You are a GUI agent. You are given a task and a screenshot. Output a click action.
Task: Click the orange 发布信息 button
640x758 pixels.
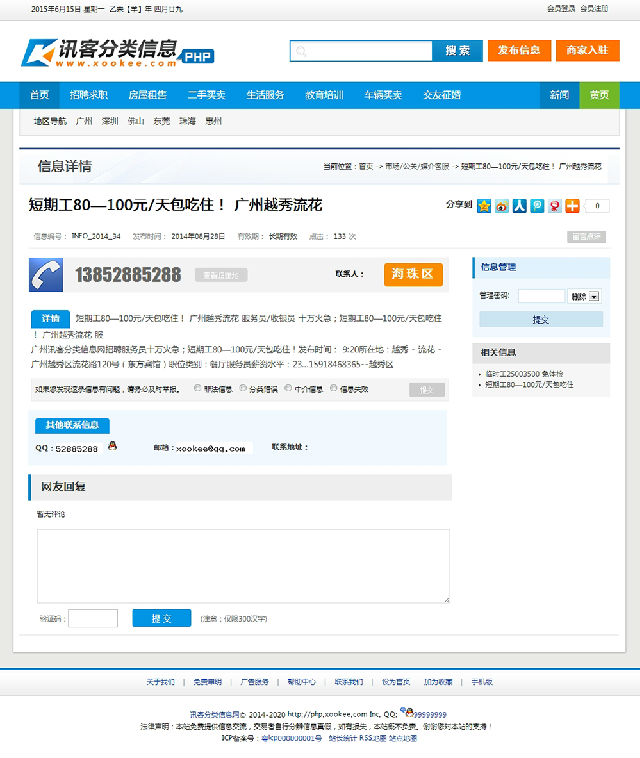tap(519, 50)
